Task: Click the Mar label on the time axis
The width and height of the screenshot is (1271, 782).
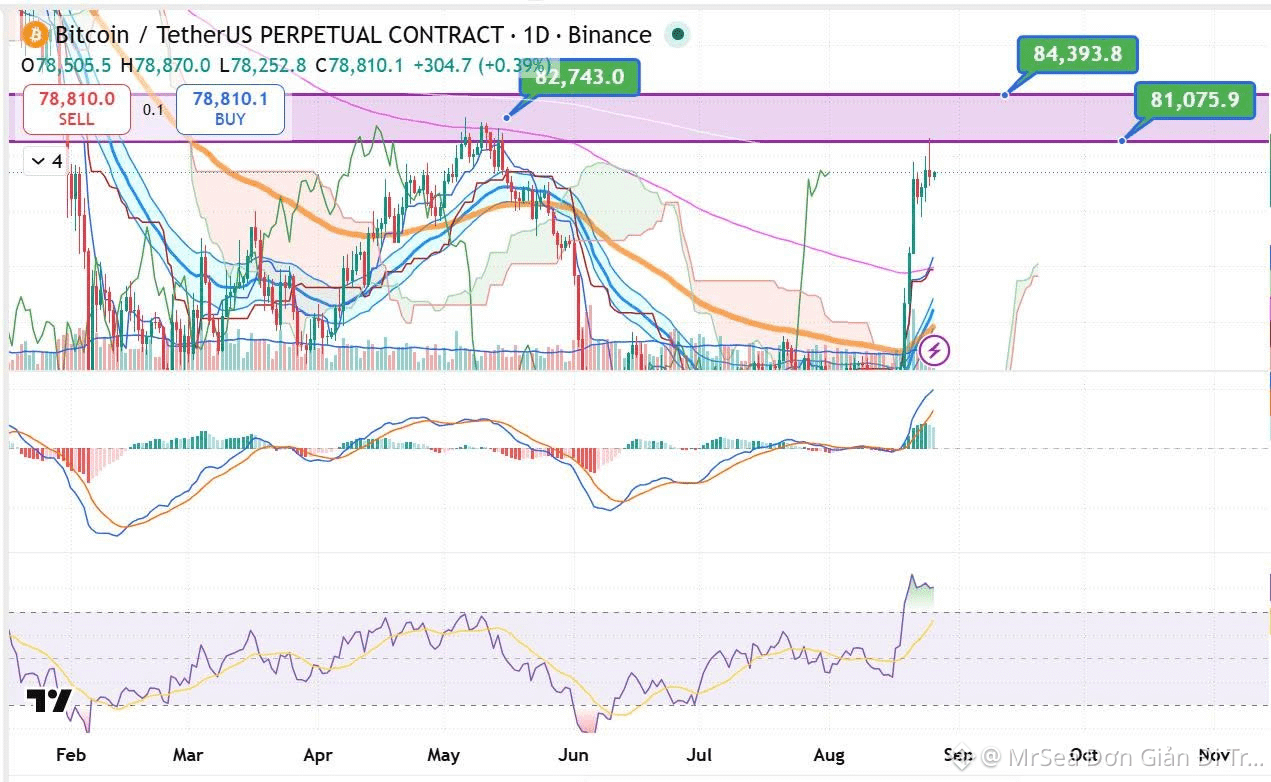Action: tap(188, 755)
